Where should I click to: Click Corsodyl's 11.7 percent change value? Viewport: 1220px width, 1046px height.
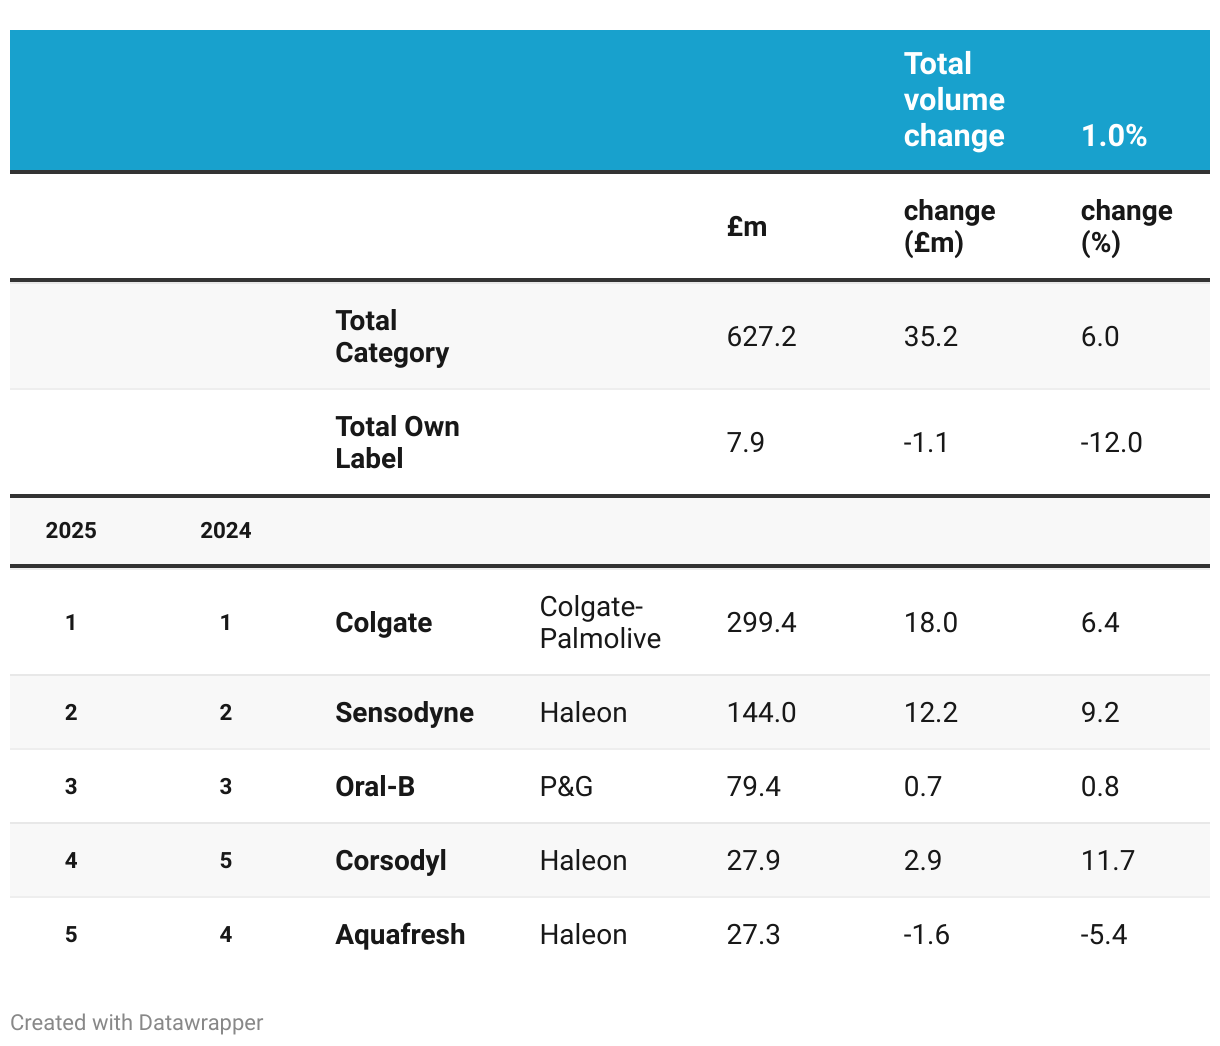(1107, 860)
